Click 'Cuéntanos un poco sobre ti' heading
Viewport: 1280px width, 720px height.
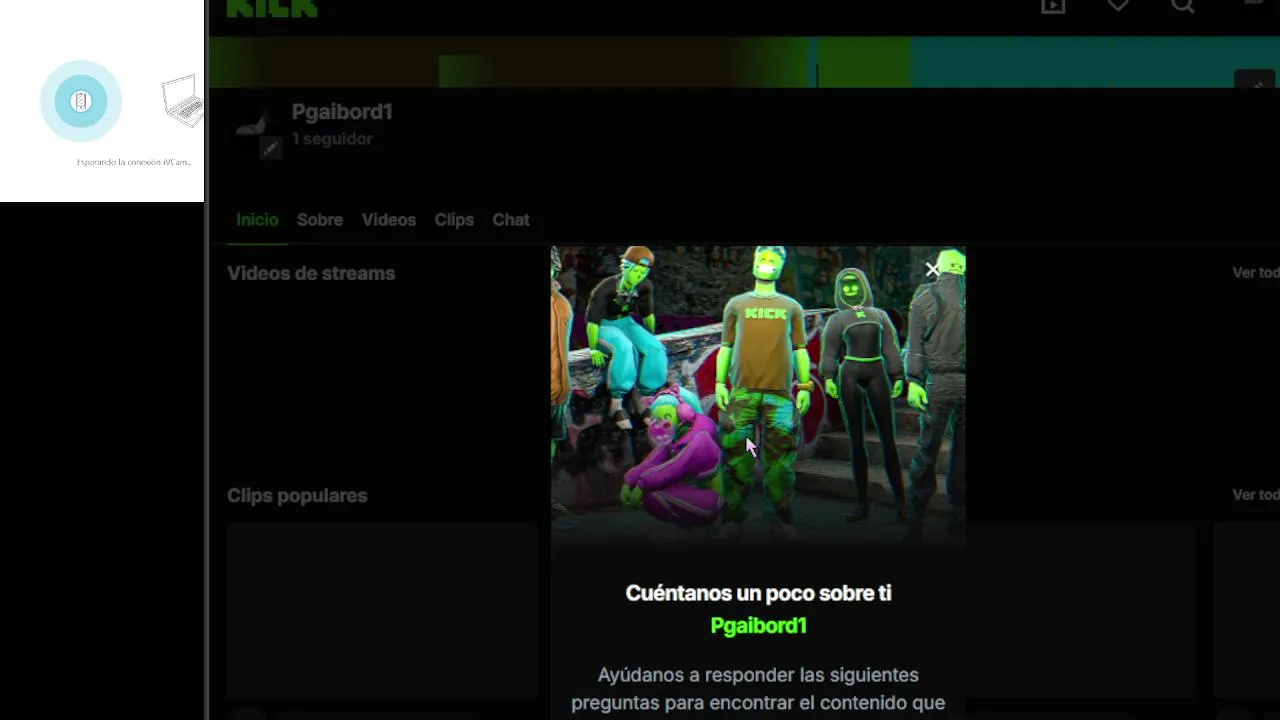click(758, 593)
